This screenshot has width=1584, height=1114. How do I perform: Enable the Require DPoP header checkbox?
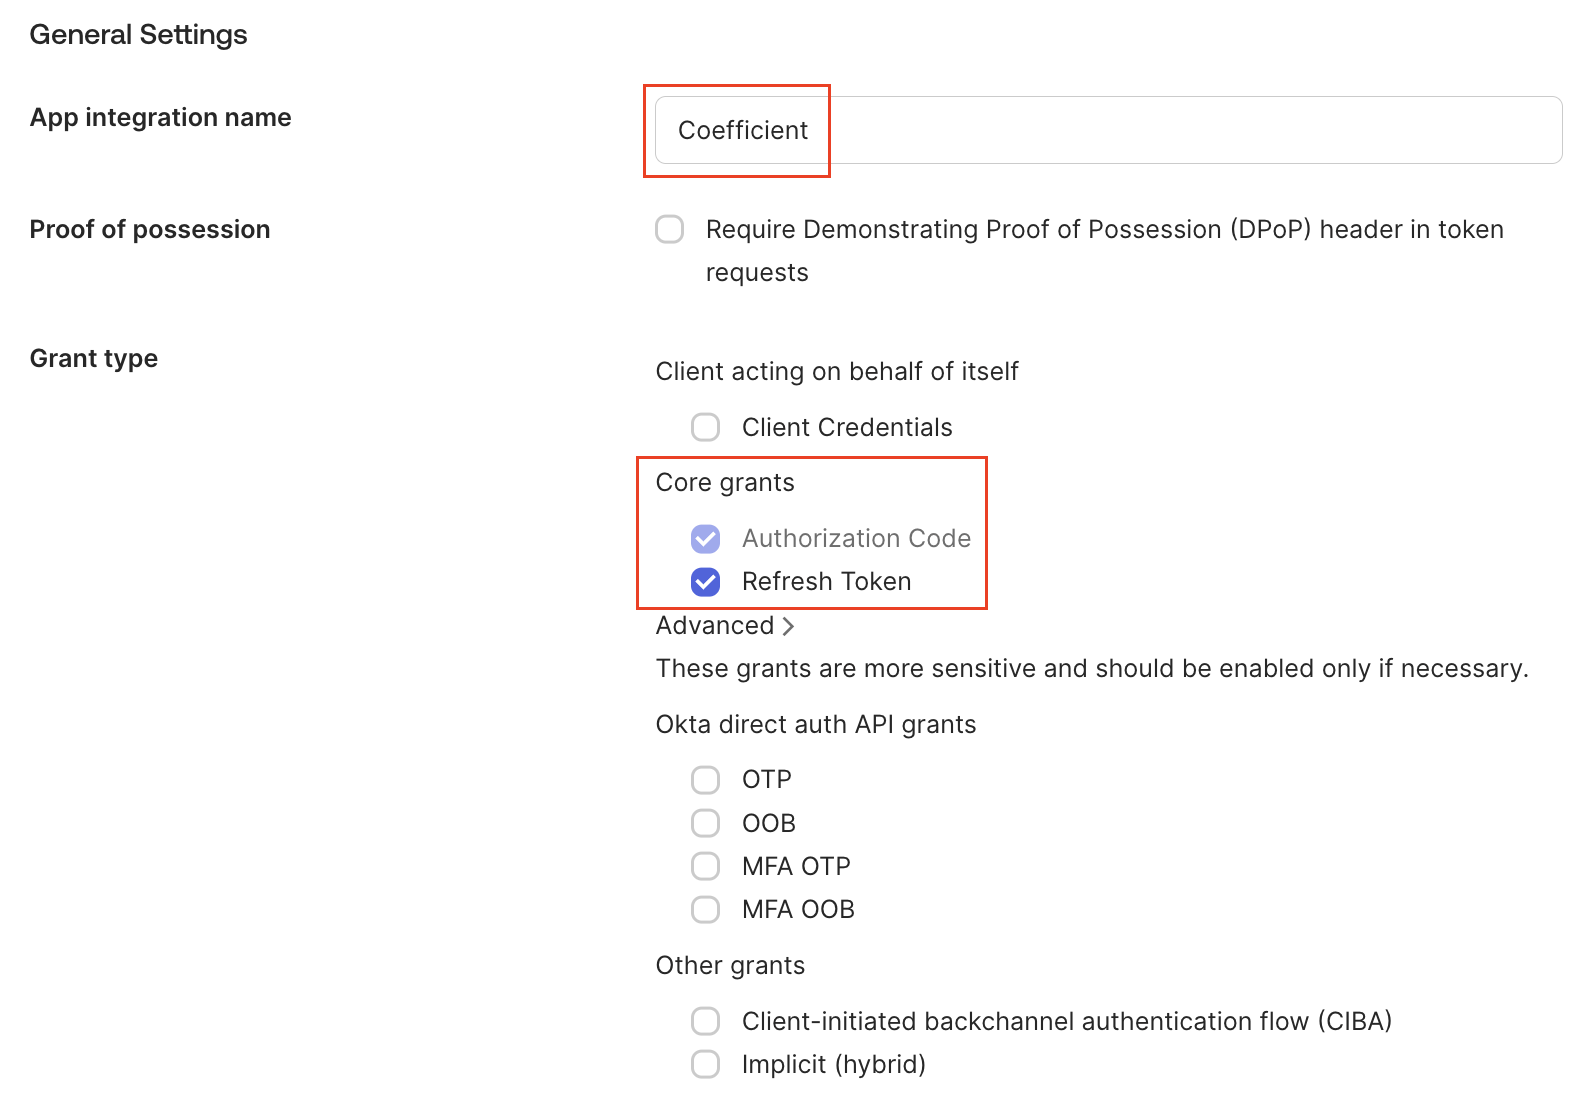pos(670,229)
